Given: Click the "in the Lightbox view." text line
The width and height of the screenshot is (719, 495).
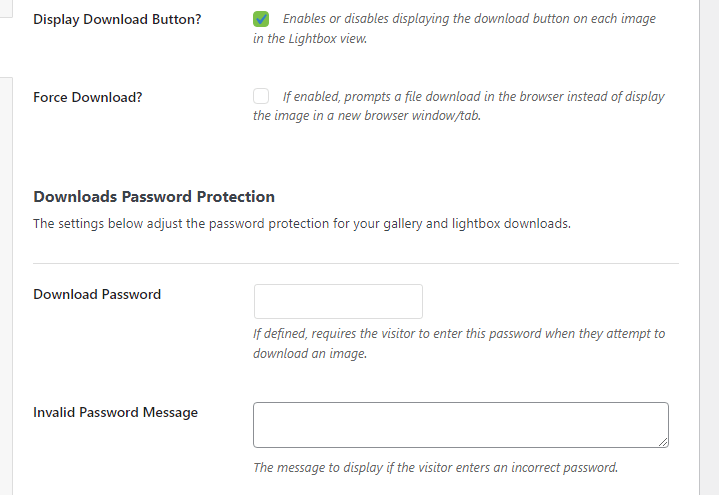Looking at the screenshot, I should coord(309,38).
